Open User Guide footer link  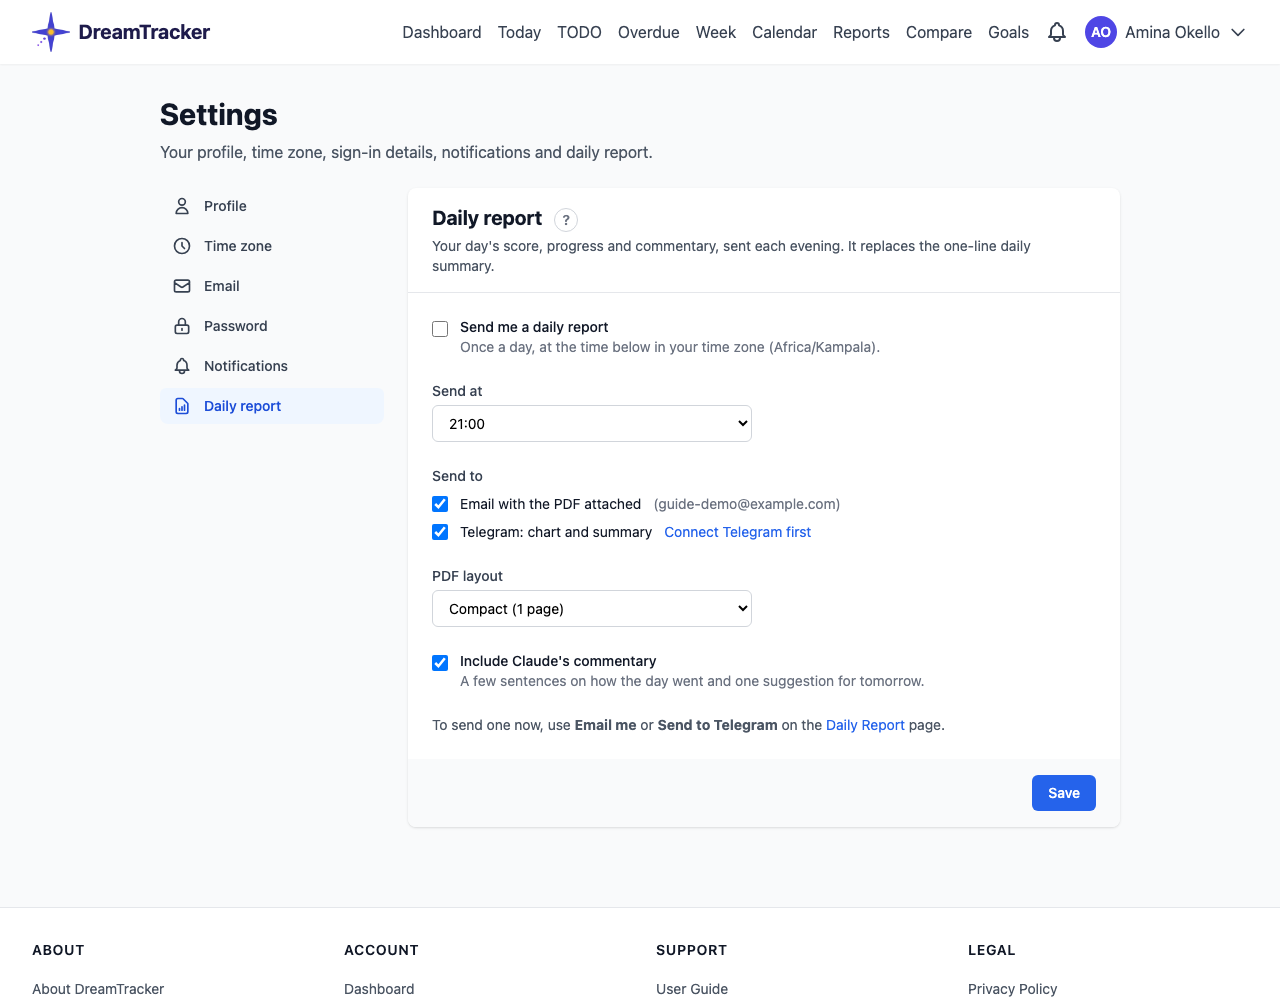coord(692,989)
